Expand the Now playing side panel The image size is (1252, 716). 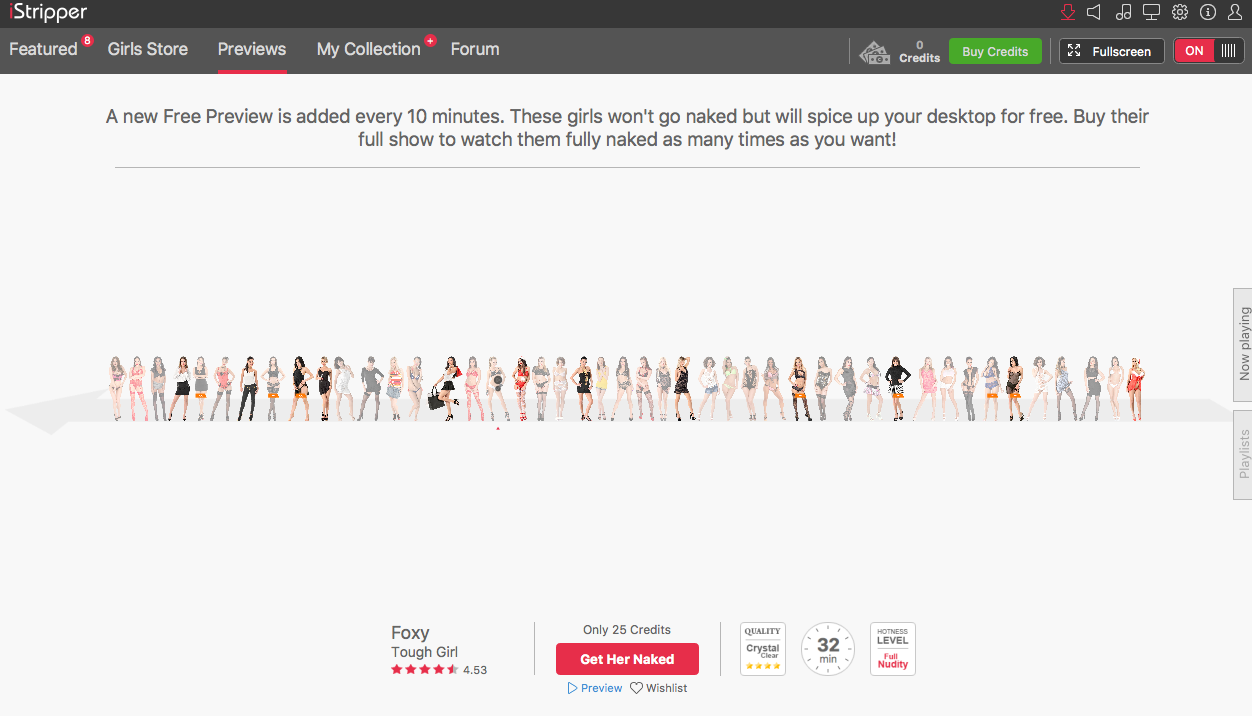[1243, 344]
